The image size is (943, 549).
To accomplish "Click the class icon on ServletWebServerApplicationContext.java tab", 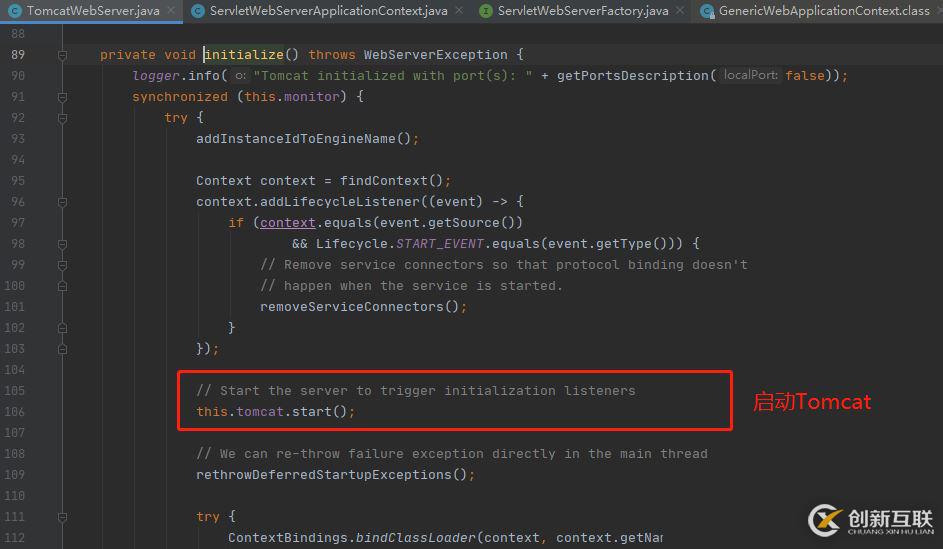I will (x=197, y=11).
